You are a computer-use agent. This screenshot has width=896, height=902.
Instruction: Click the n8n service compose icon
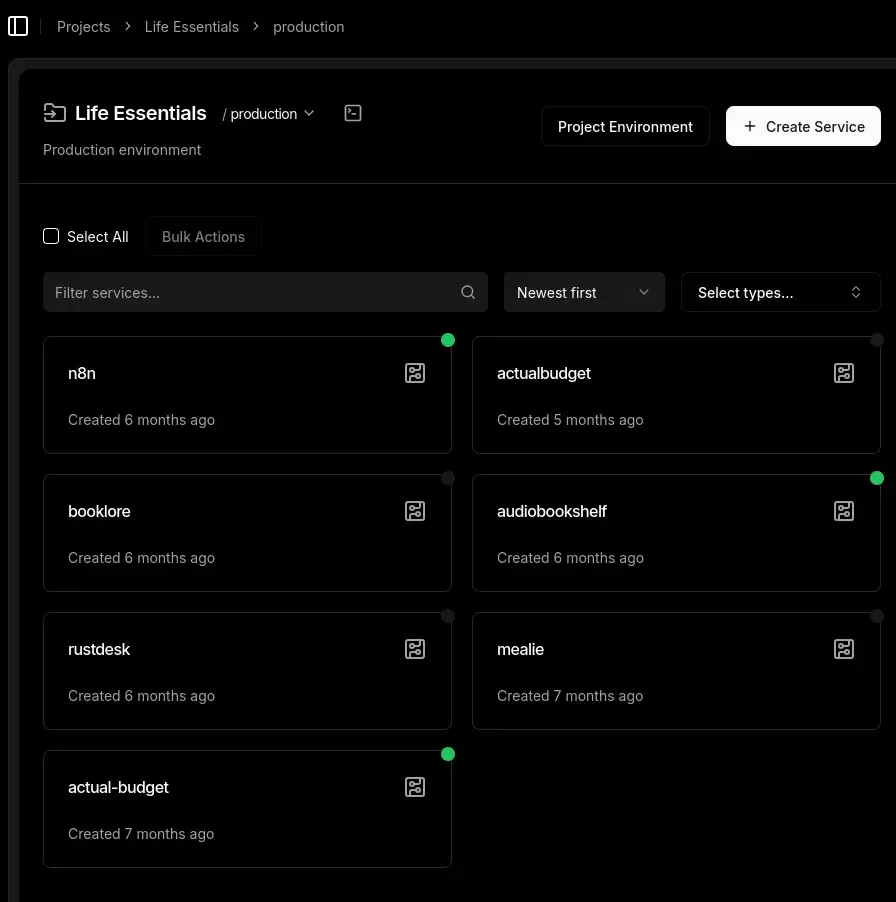coord(415,373)
